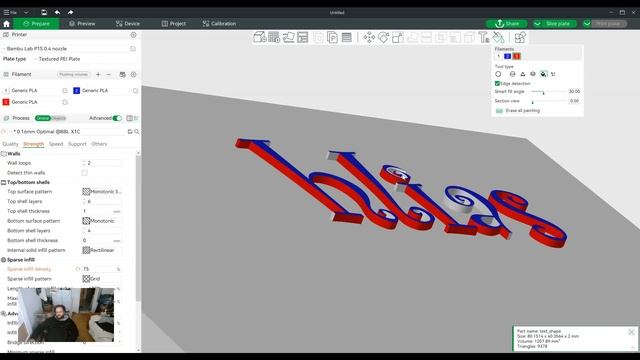
Task: Open the Home screen icon
Action: [x=7, y=24]
